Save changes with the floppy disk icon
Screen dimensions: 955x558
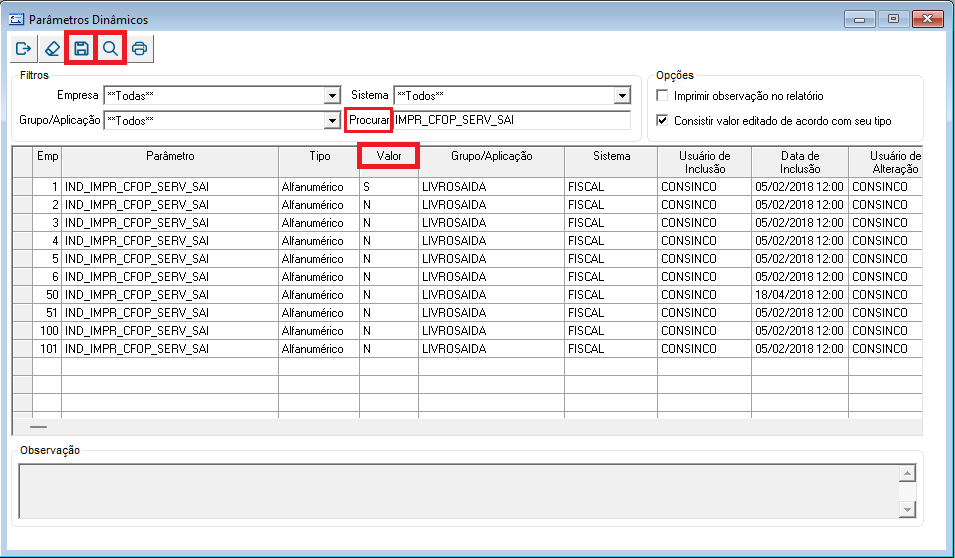point(81,49)
